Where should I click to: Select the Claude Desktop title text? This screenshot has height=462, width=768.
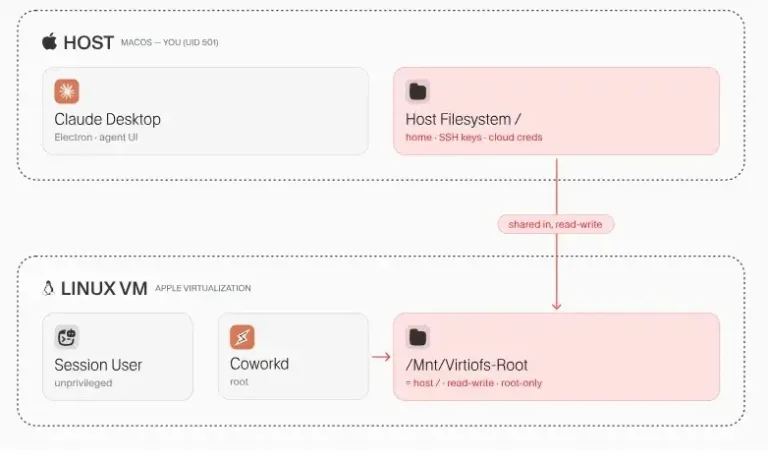107,119
